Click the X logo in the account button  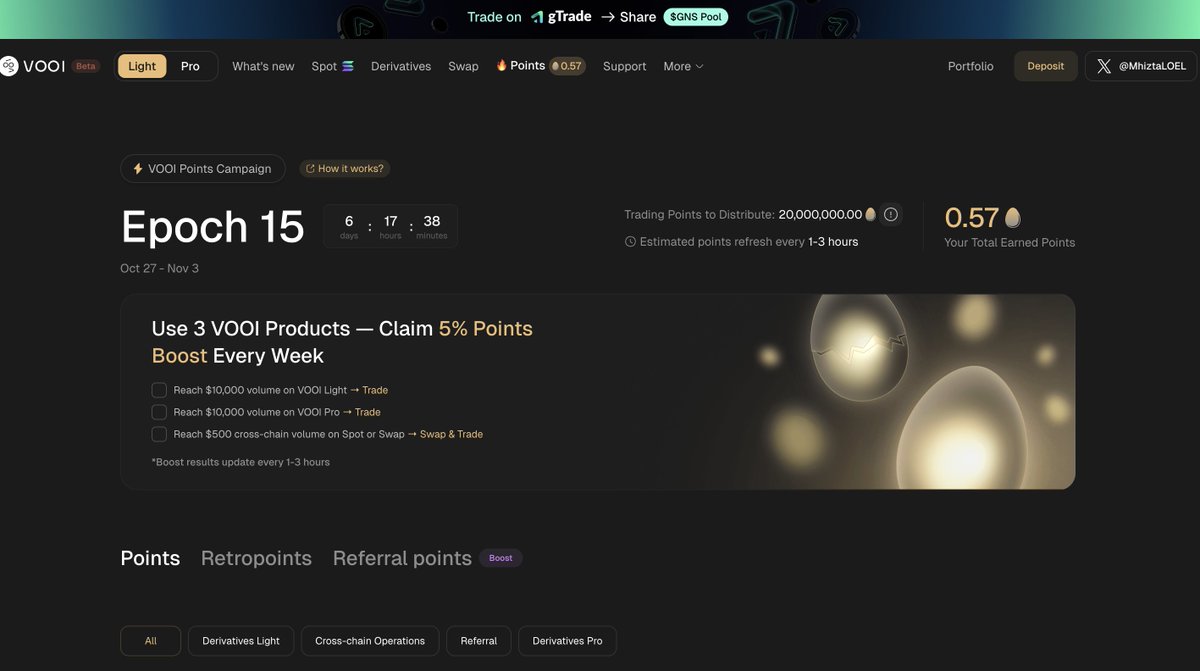1104,66
